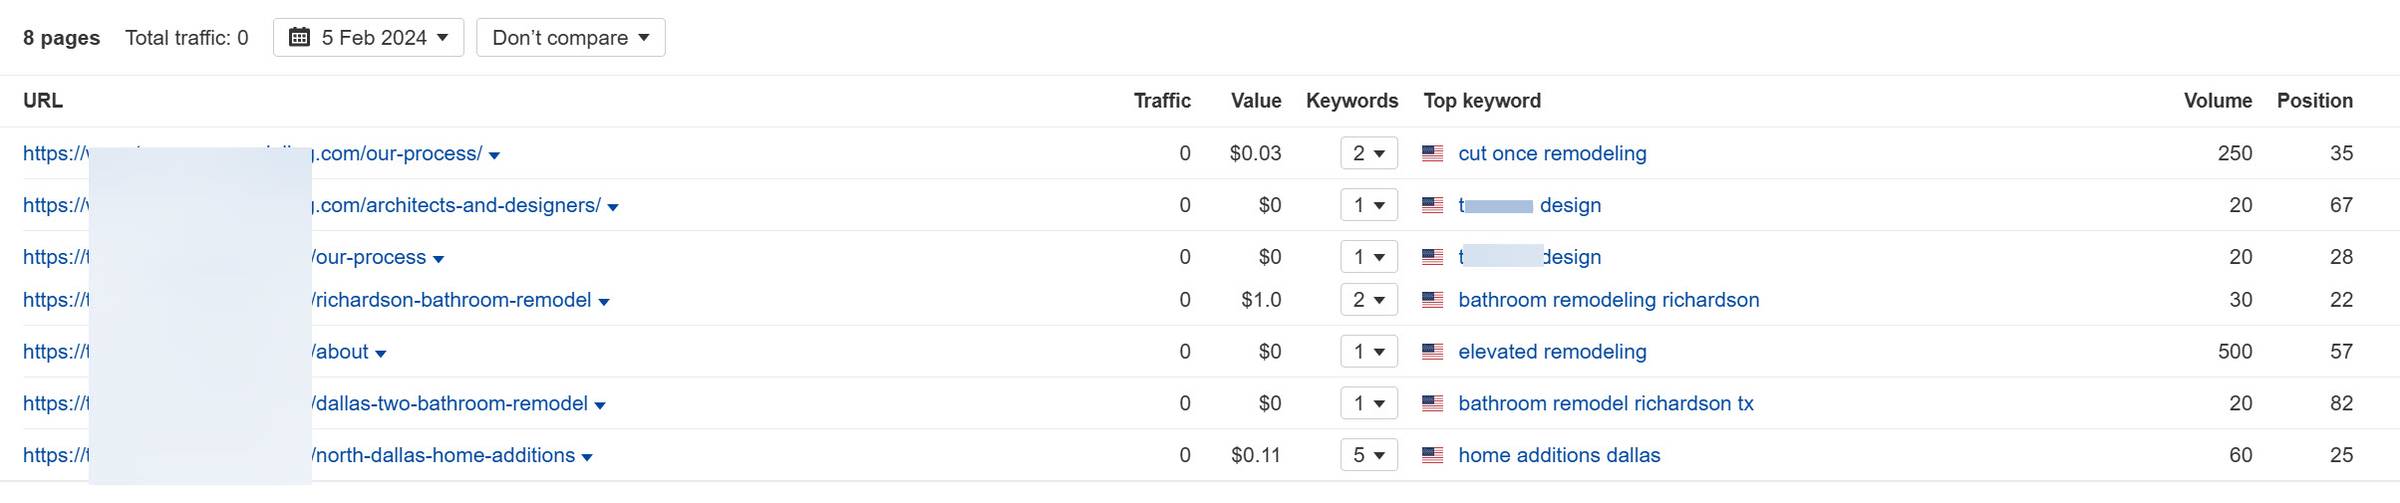Screen dimensions: 2400x503
Task: Open keywords dropdown showing 5
Action: [x=1369, y=456]
